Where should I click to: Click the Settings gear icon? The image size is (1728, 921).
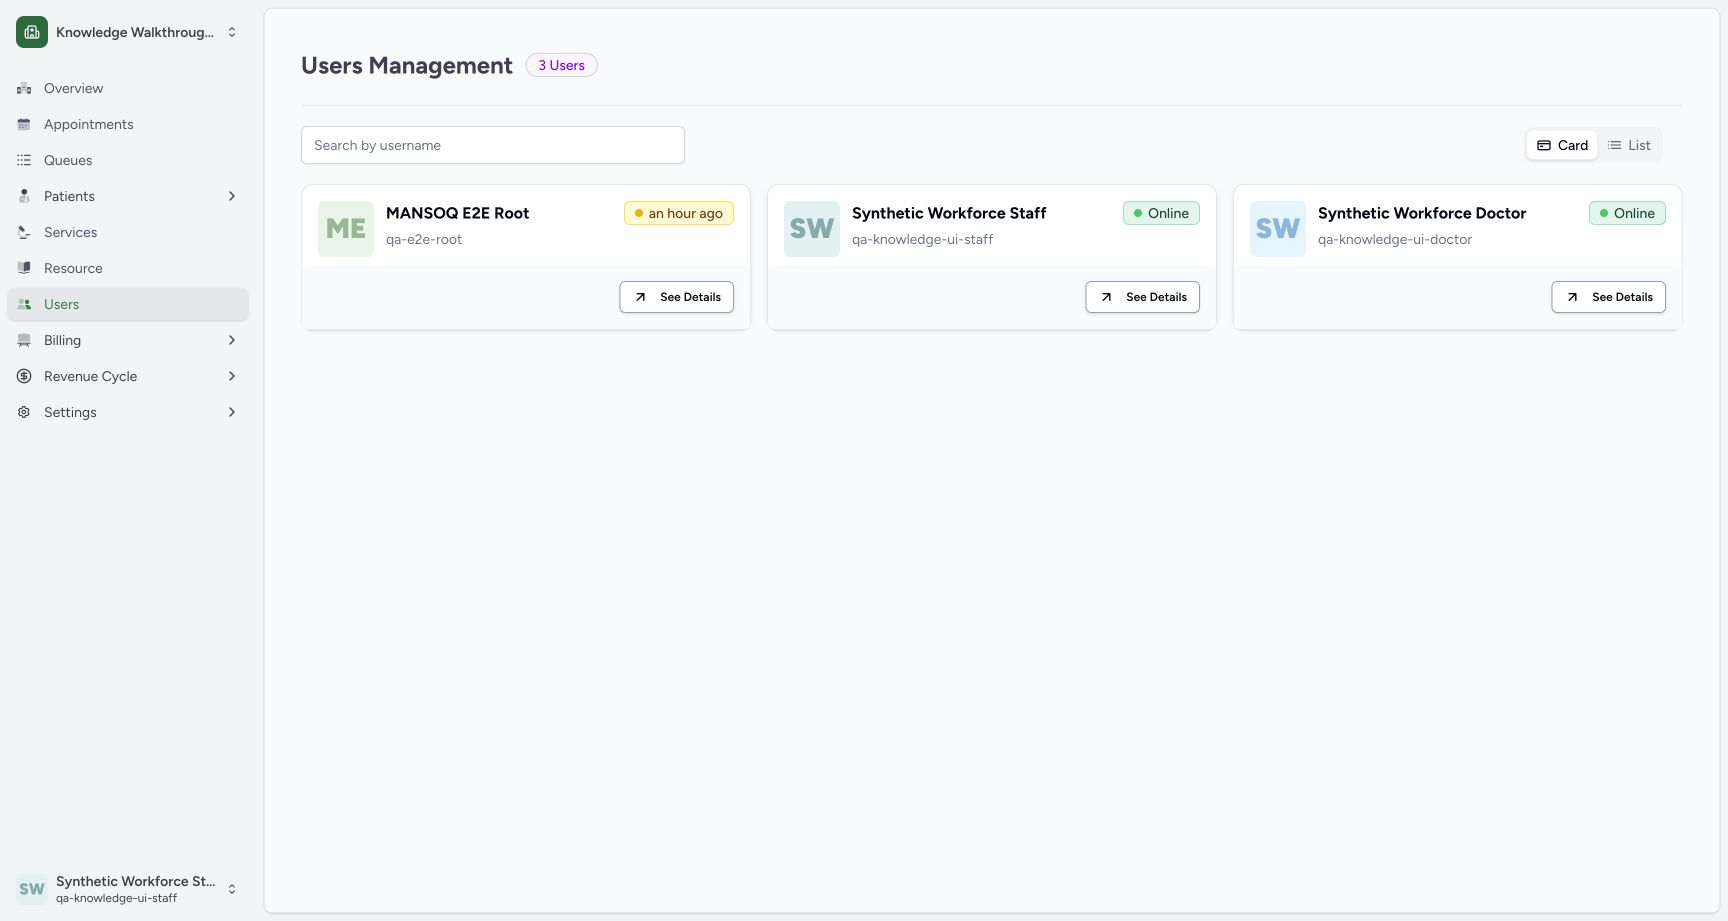[24, 413]
